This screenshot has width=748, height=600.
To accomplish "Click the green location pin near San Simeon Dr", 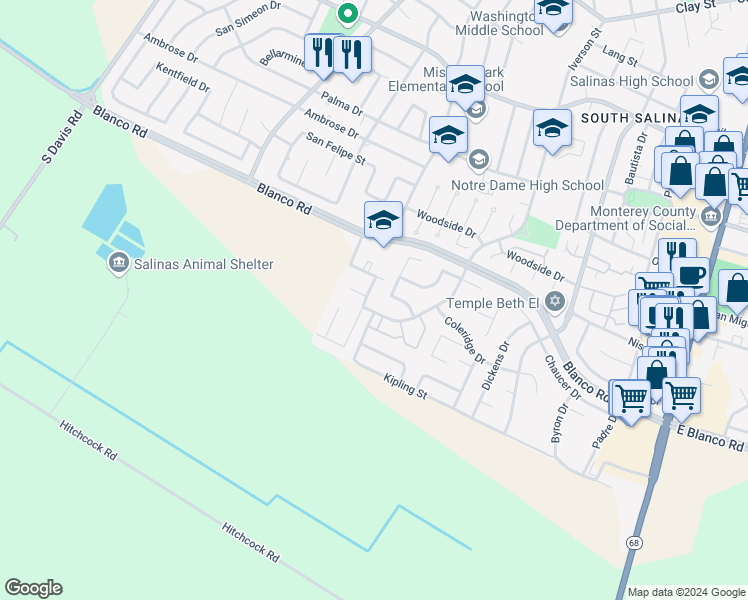I will (348, 13).
